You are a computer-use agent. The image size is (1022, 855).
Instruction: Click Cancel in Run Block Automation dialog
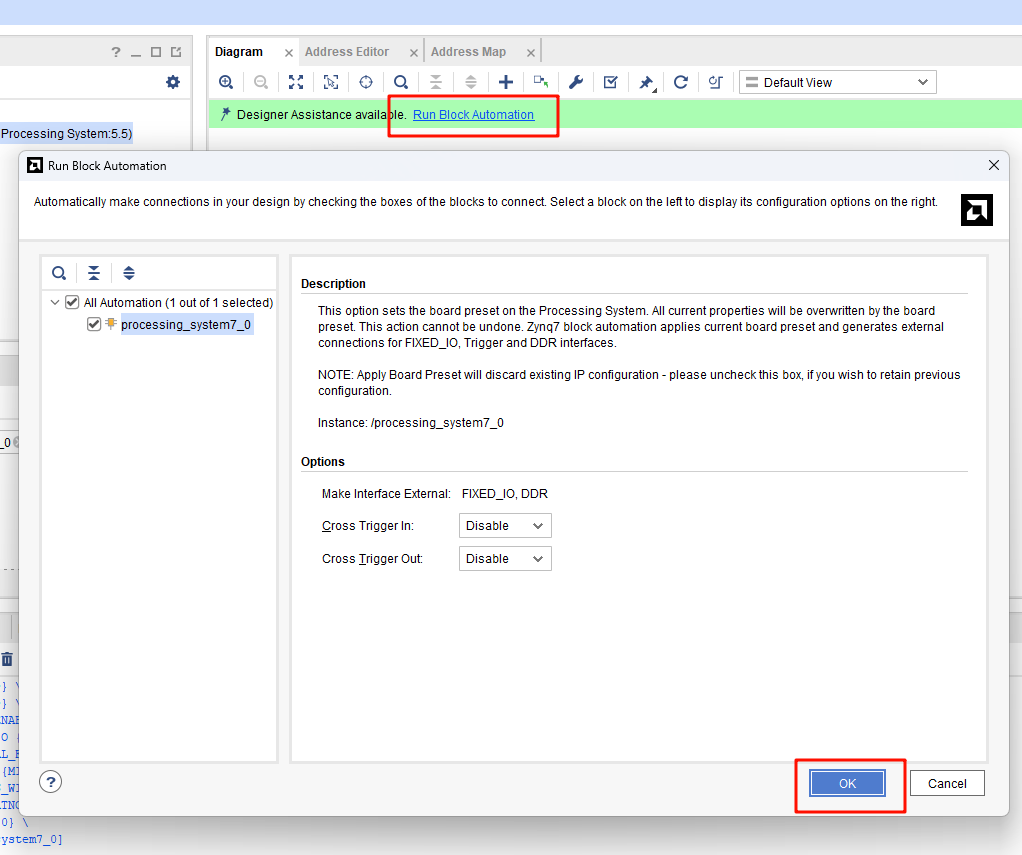point(947,783)
